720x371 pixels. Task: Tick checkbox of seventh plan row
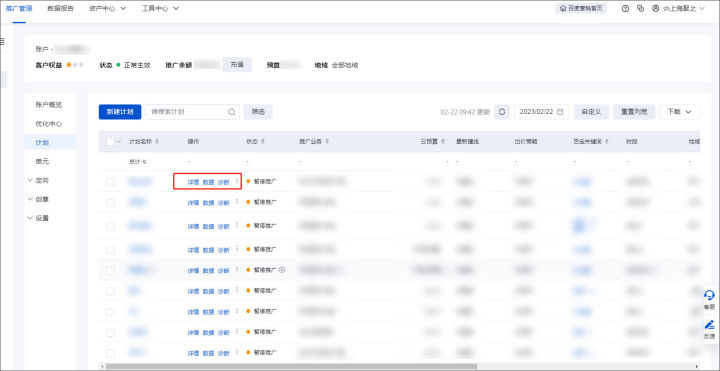click(x=110, y=312)
